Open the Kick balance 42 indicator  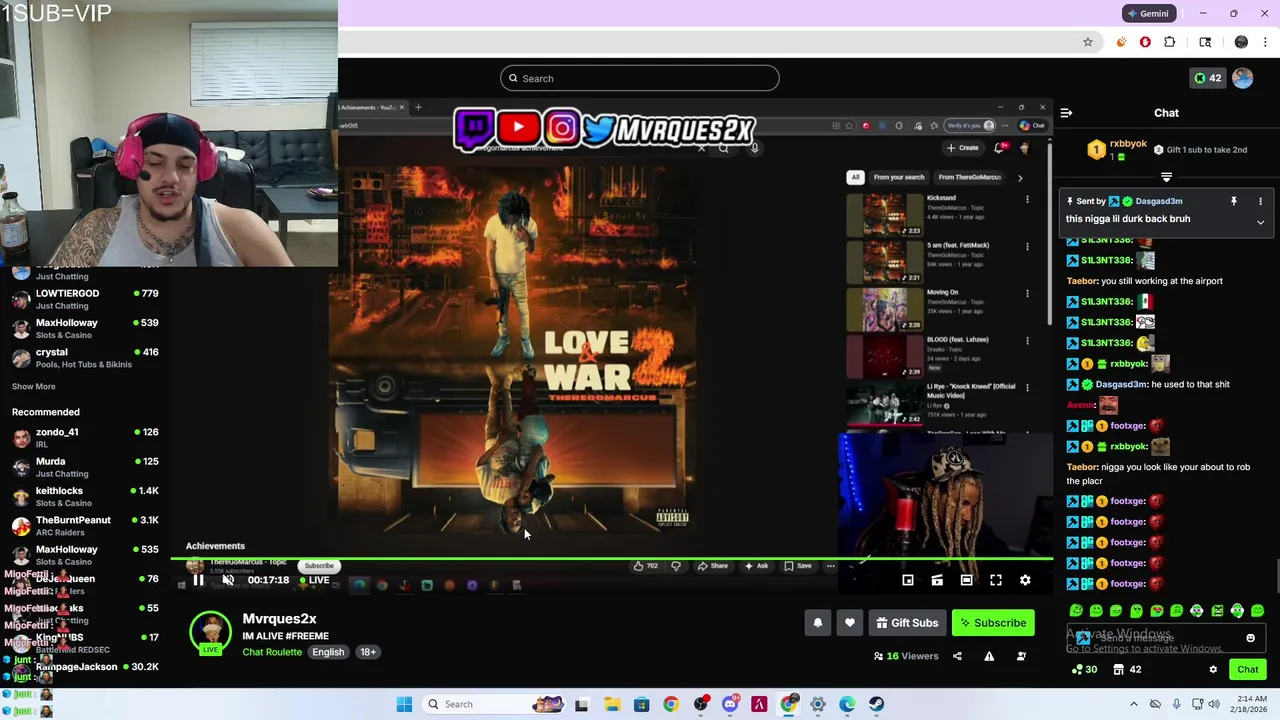(x=1208, y=78)
